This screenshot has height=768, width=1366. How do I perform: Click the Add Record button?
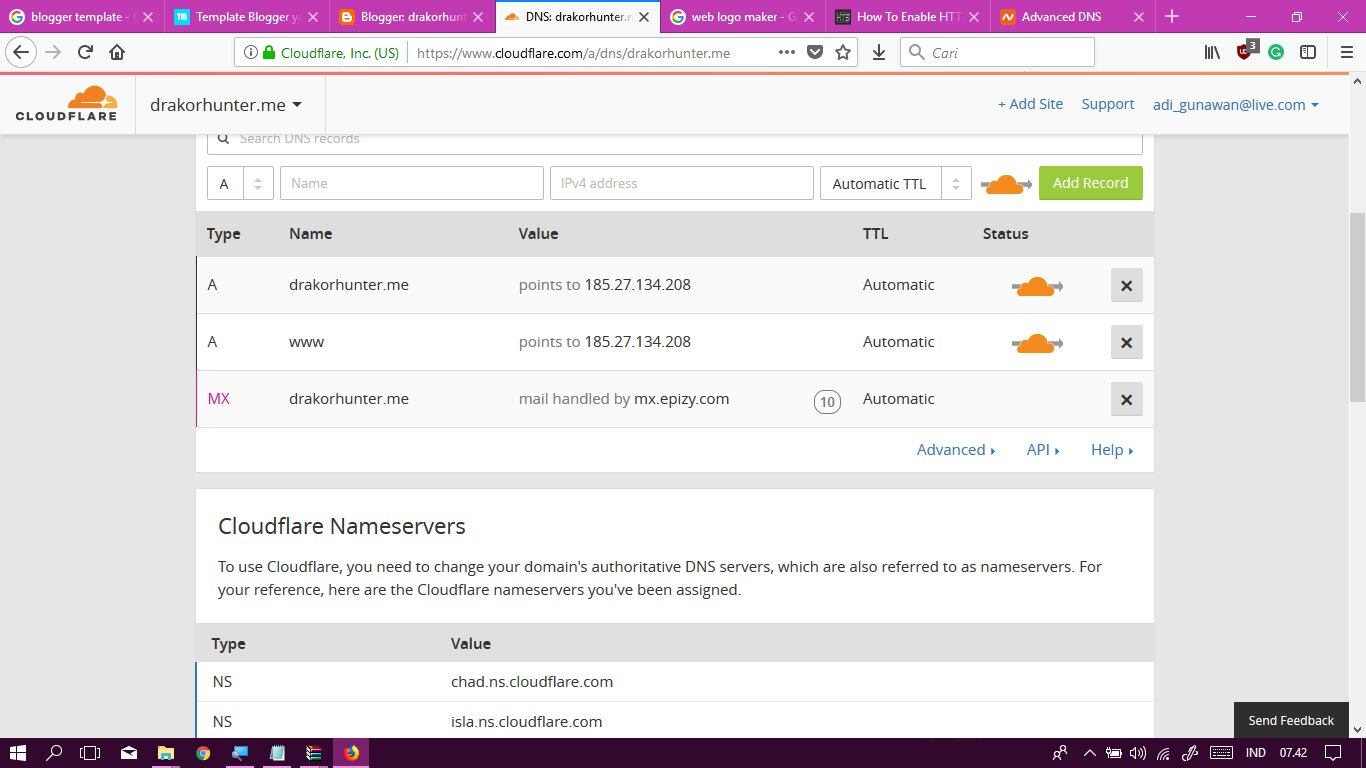(1090, 183)
